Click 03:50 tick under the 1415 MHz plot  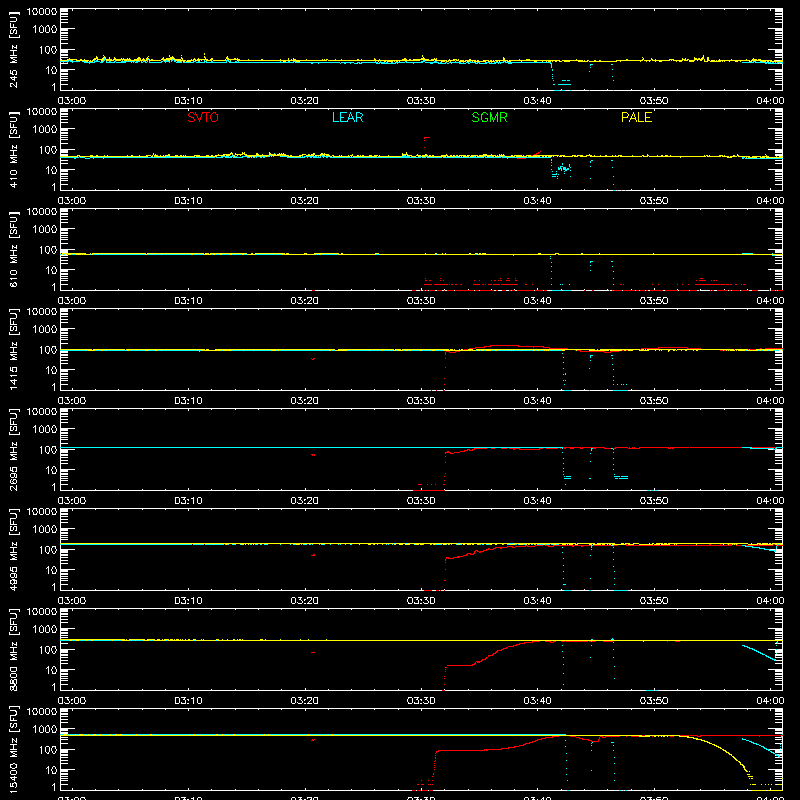tap(654, 401)
